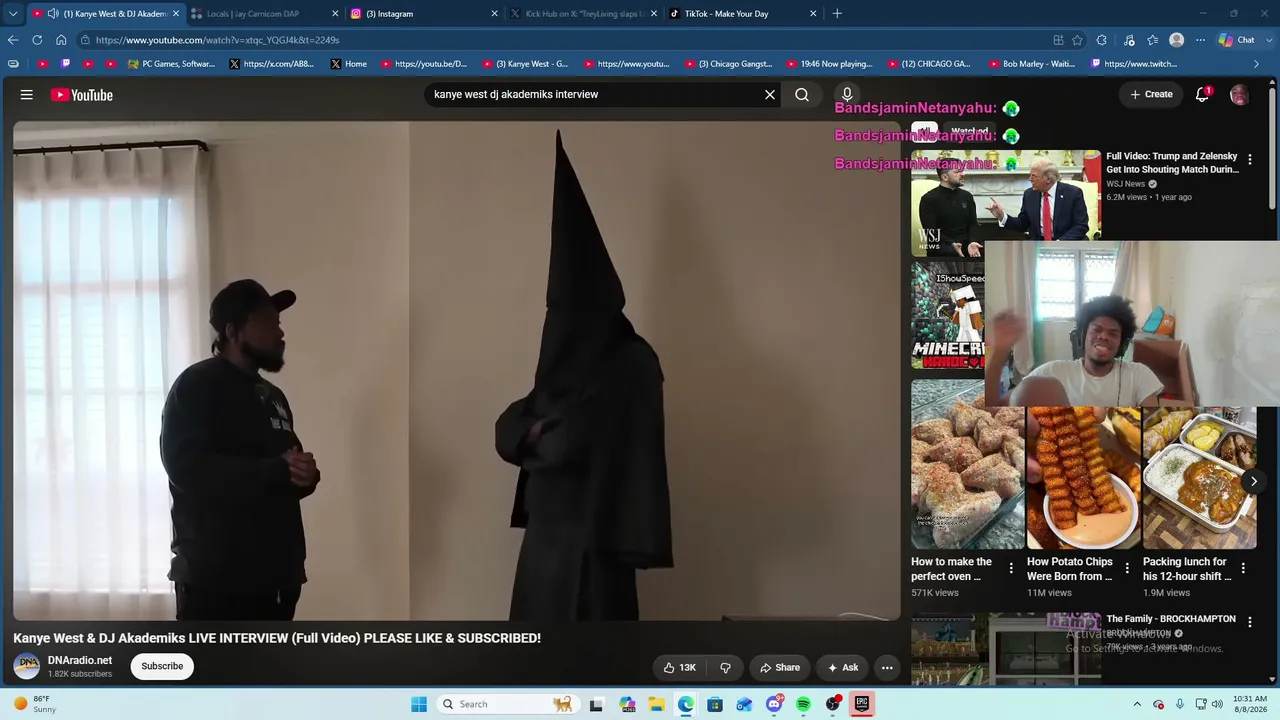Image resolution: width=1280 pixels, height=720 pixels.
Task: Open the Edge profile icon
Action: [1177, 40]
